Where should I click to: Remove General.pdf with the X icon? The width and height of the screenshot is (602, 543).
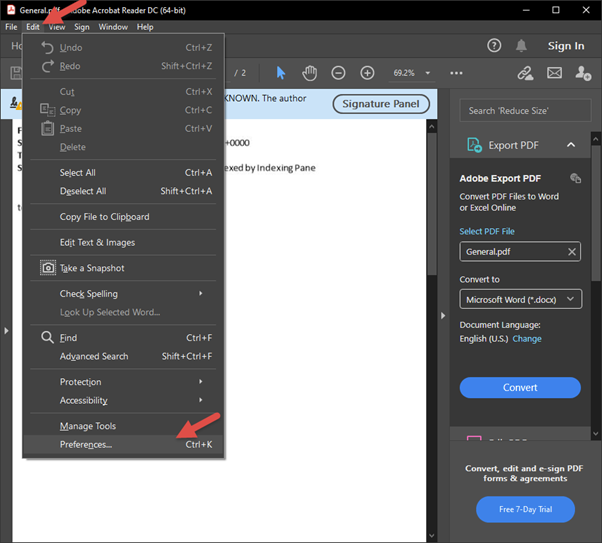(x=572, y=252)
